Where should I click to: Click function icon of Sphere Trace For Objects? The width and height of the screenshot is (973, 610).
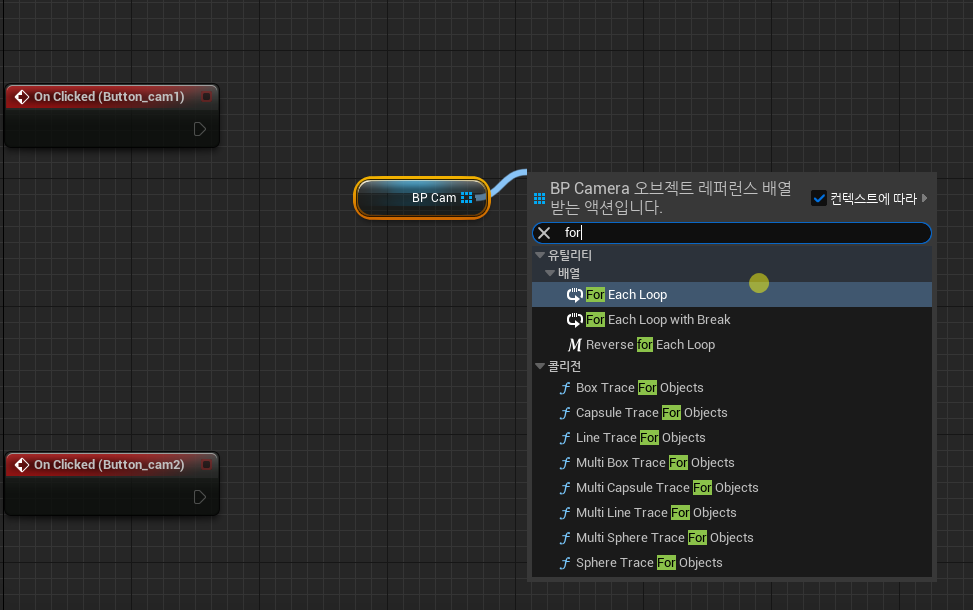pos(565,563)
